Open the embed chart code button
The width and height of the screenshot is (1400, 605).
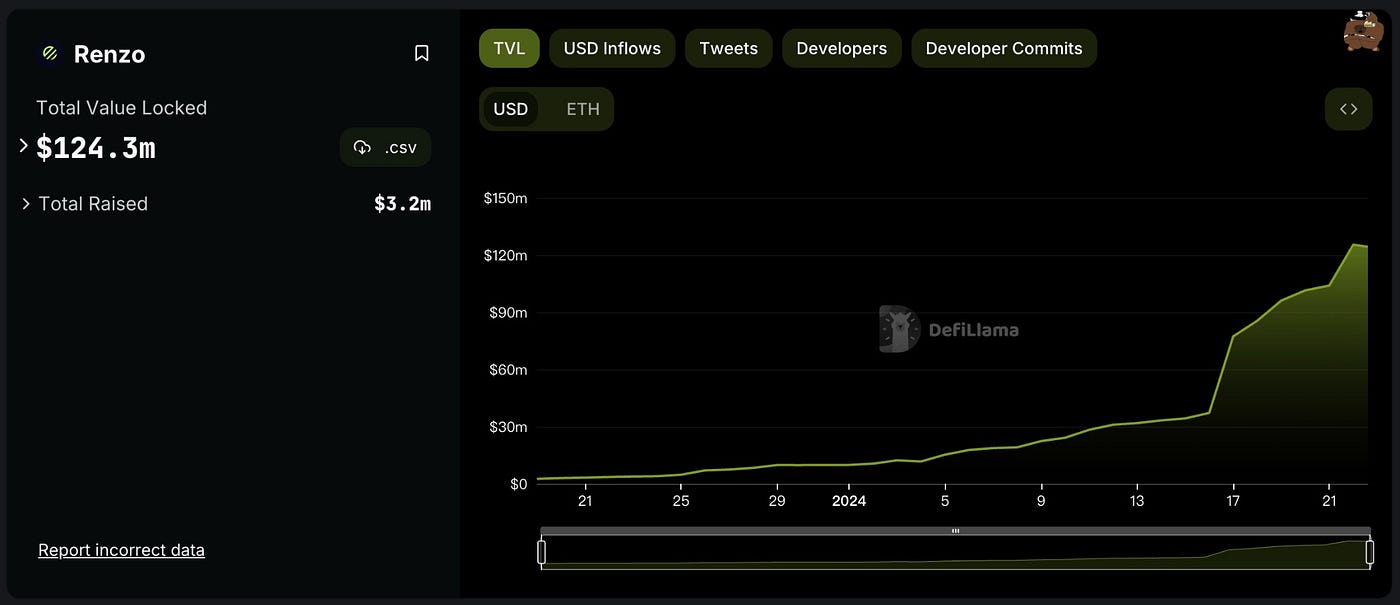[x=1348, y=109]
